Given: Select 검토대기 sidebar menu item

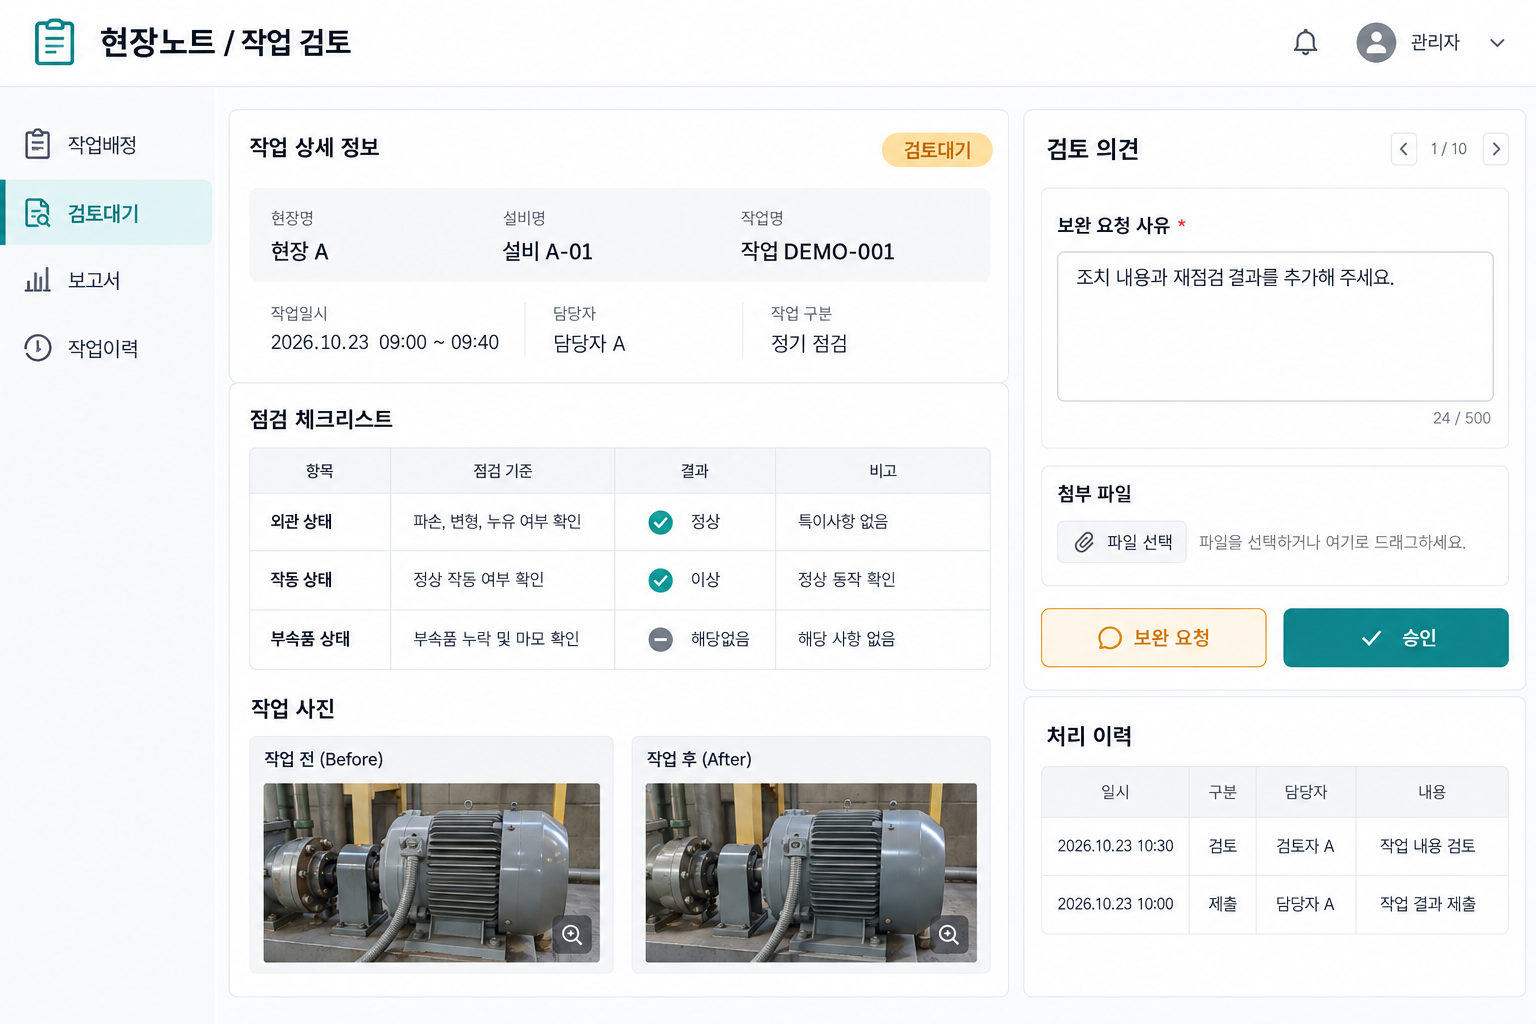Looking at the screenshot, I should click(107, 213).
